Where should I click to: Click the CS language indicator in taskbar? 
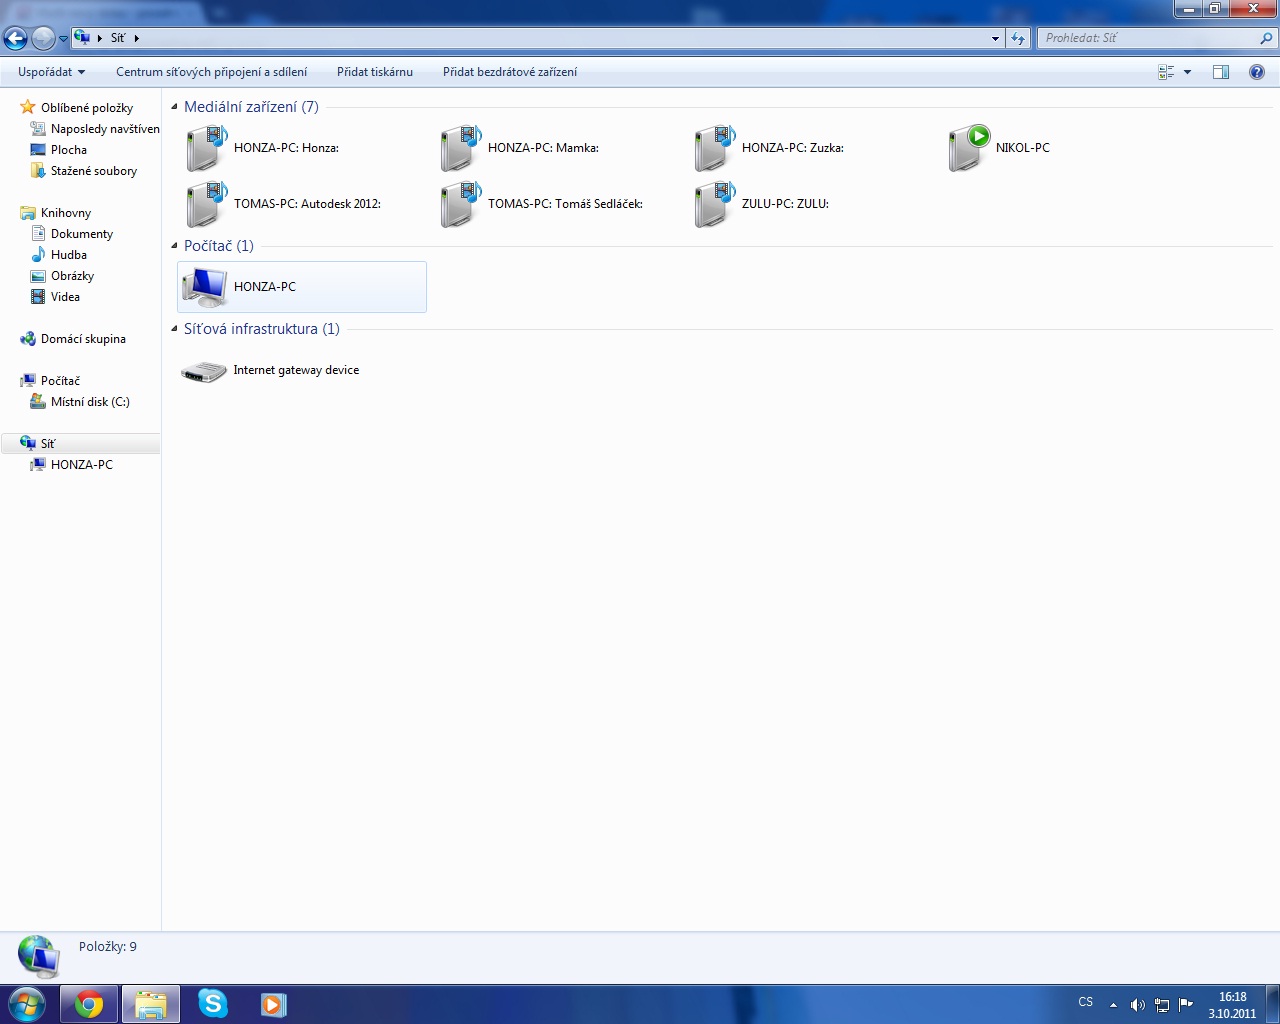[1086, 1002]
